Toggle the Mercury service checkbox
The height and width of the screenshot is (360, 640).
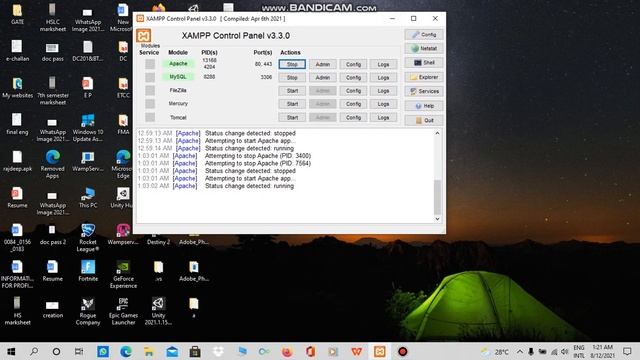(150, 104)
